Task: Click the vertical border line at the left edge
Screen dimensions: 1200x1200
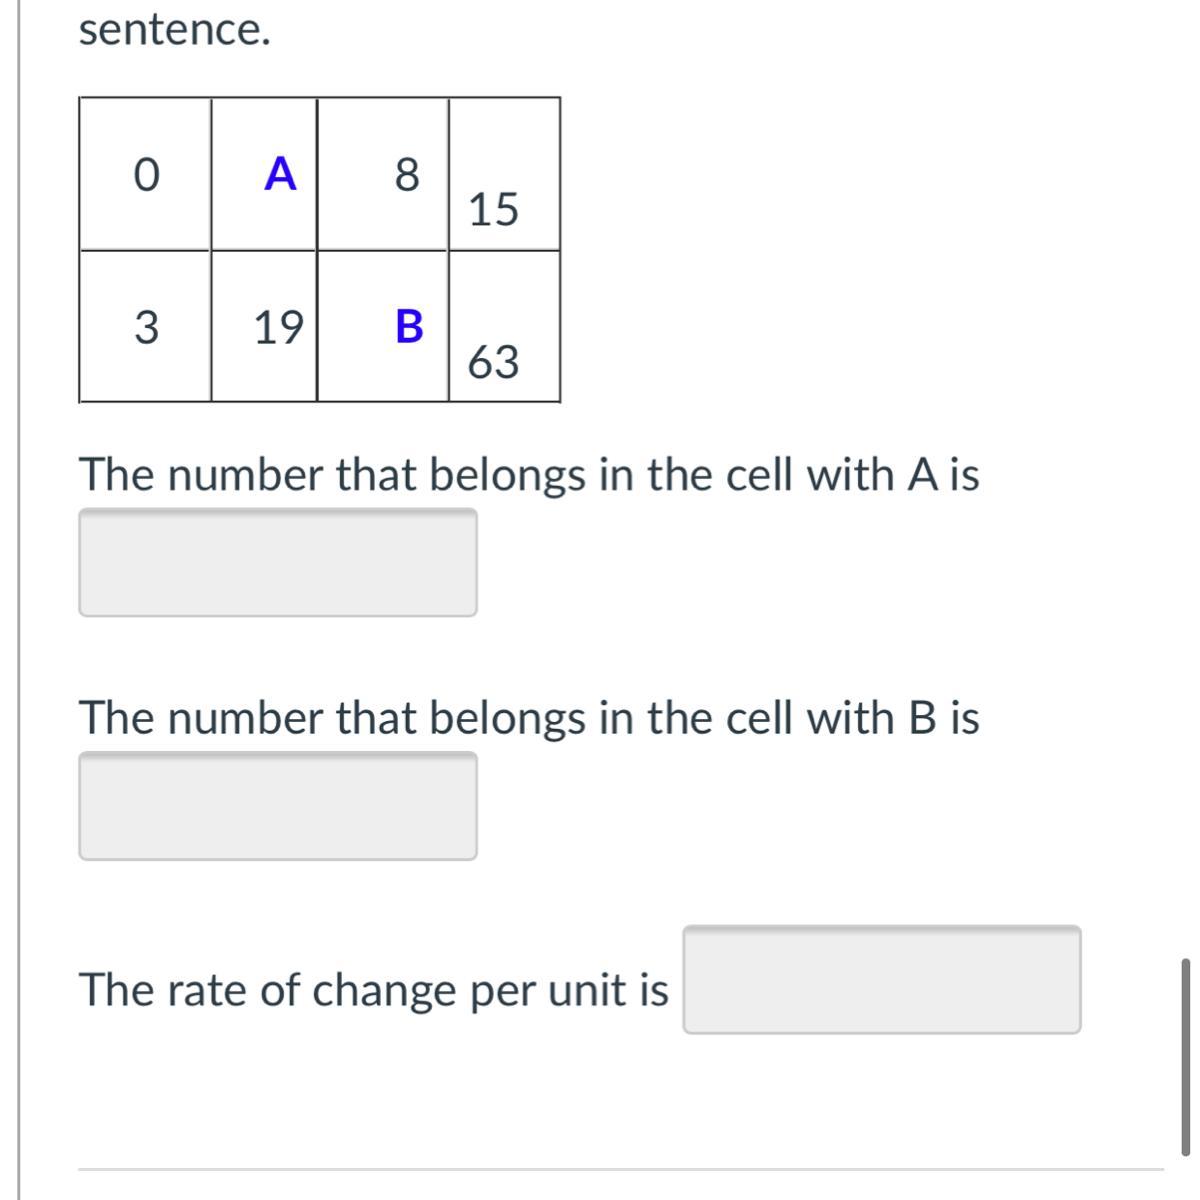Action: tap(19, 600)
